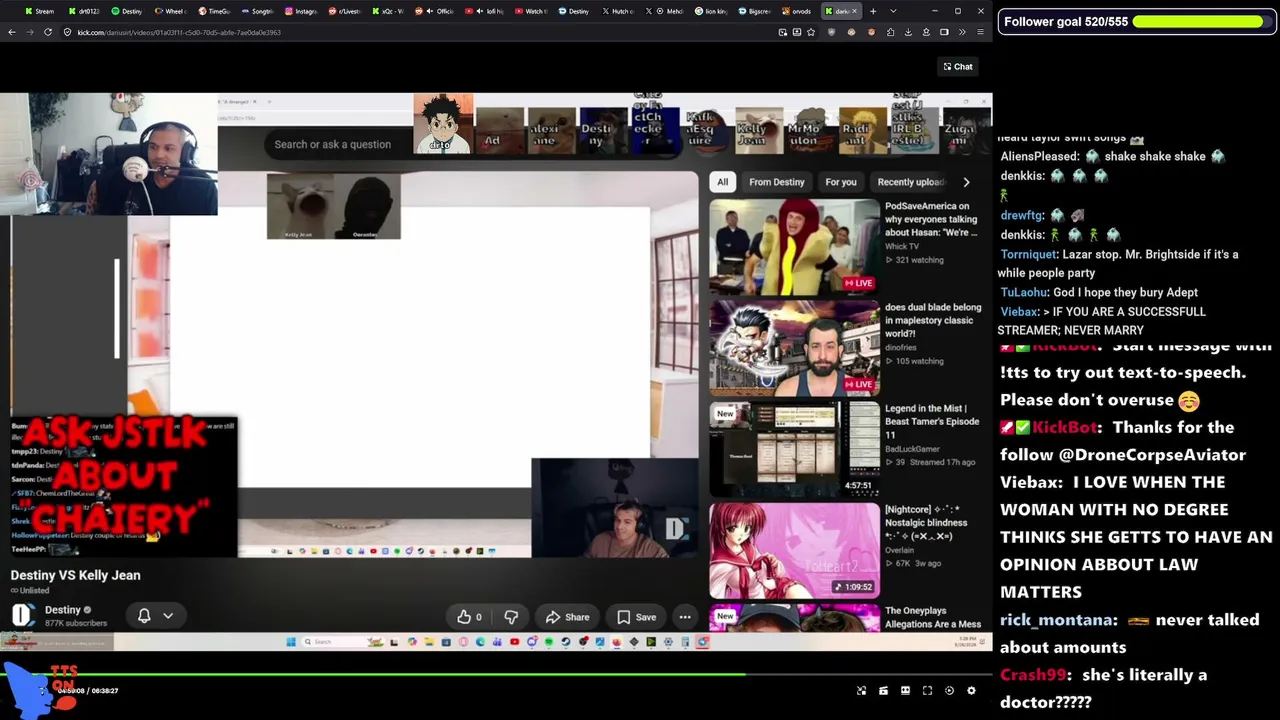Screen dimensions: 1280x720
Task: Open a new browser tab
Action: (x=873, y=11)
